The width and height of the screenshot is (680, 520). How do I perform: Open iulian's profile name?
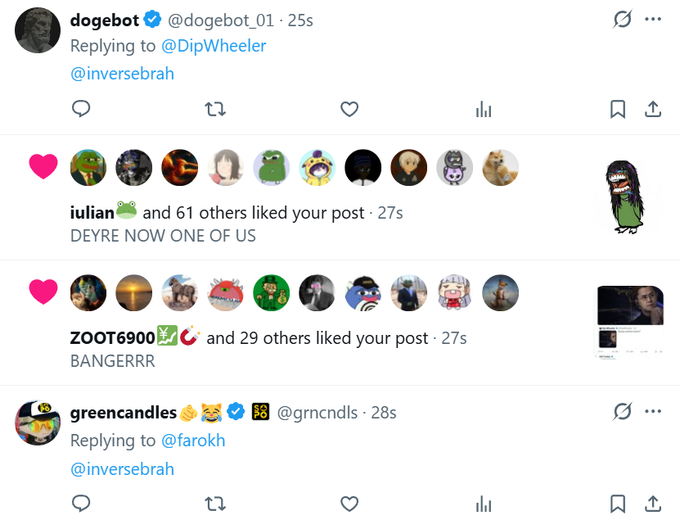coord(92,212)
